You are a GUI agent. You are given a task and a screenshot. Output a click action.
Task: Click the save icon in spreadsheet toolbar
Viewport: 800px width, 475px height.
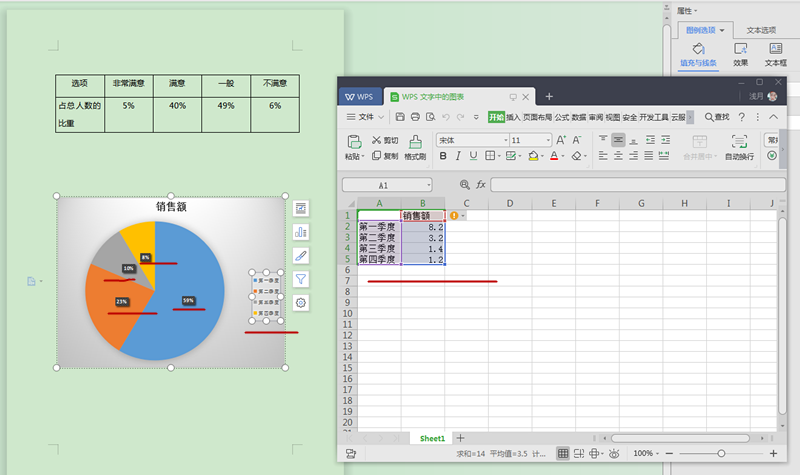(x=400, y=117)
